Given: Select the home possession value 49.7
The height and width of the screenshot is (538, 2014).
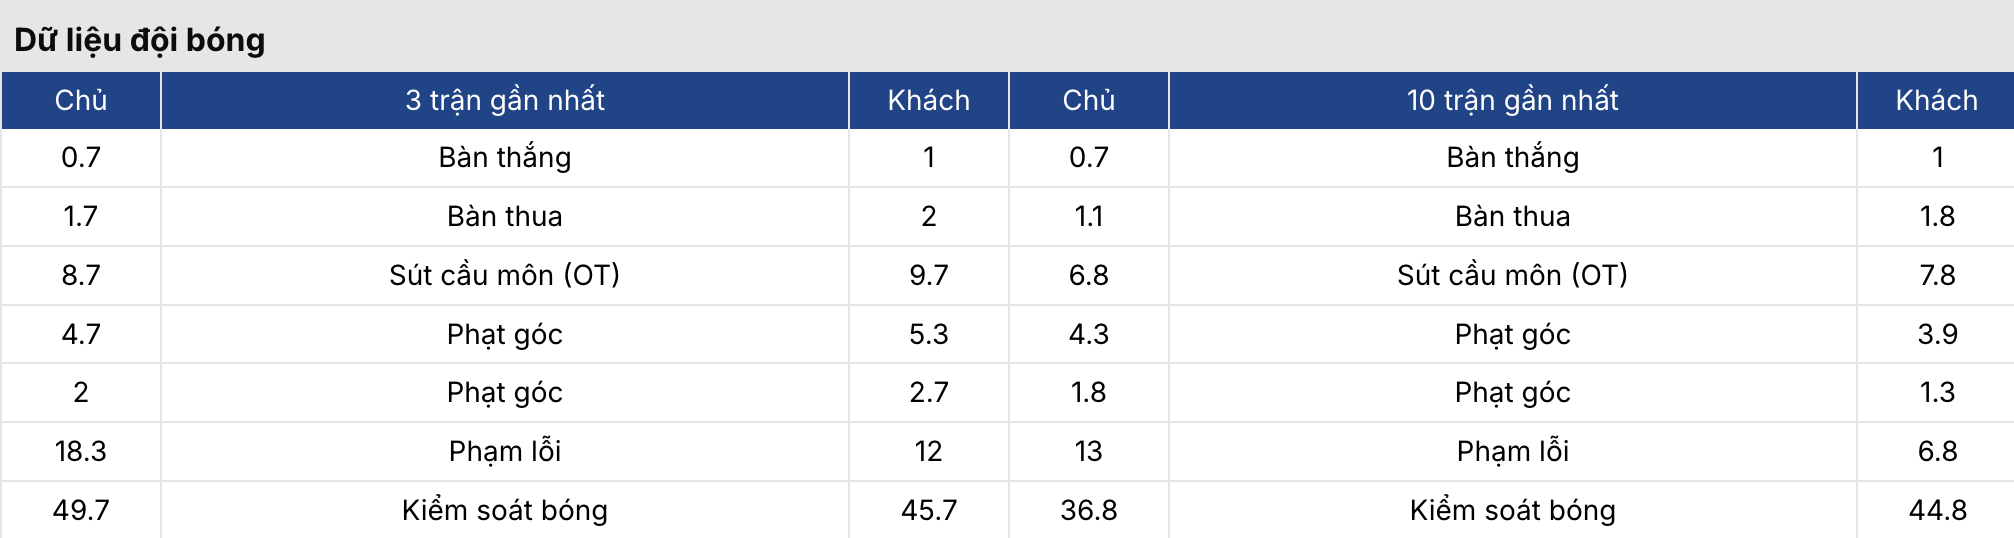Looking at the screenshot, I should pyautogui.click(x=81, y=510).
